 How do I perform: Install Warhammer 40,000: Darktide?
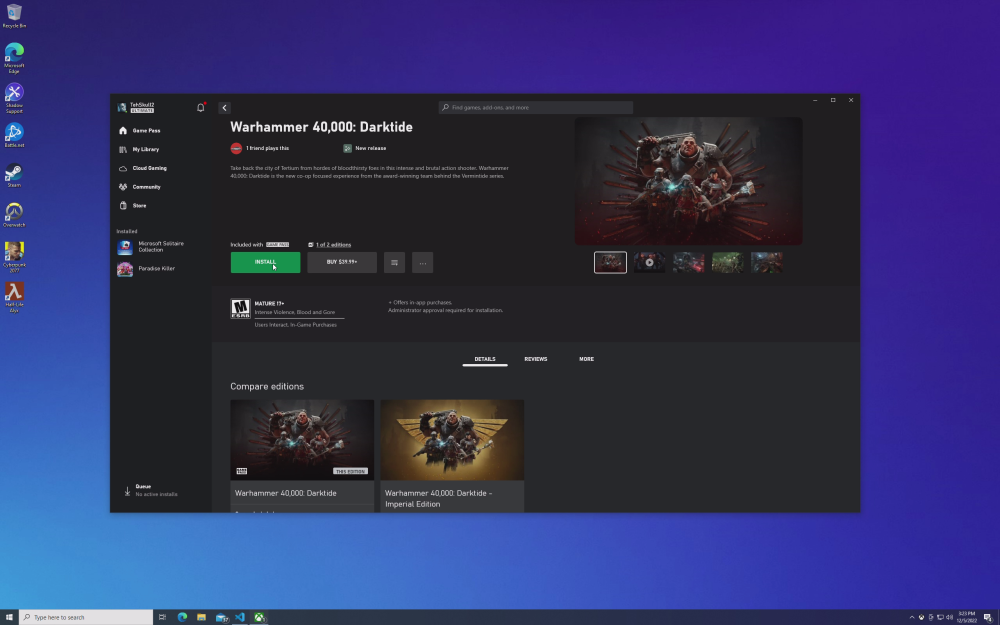265,262
